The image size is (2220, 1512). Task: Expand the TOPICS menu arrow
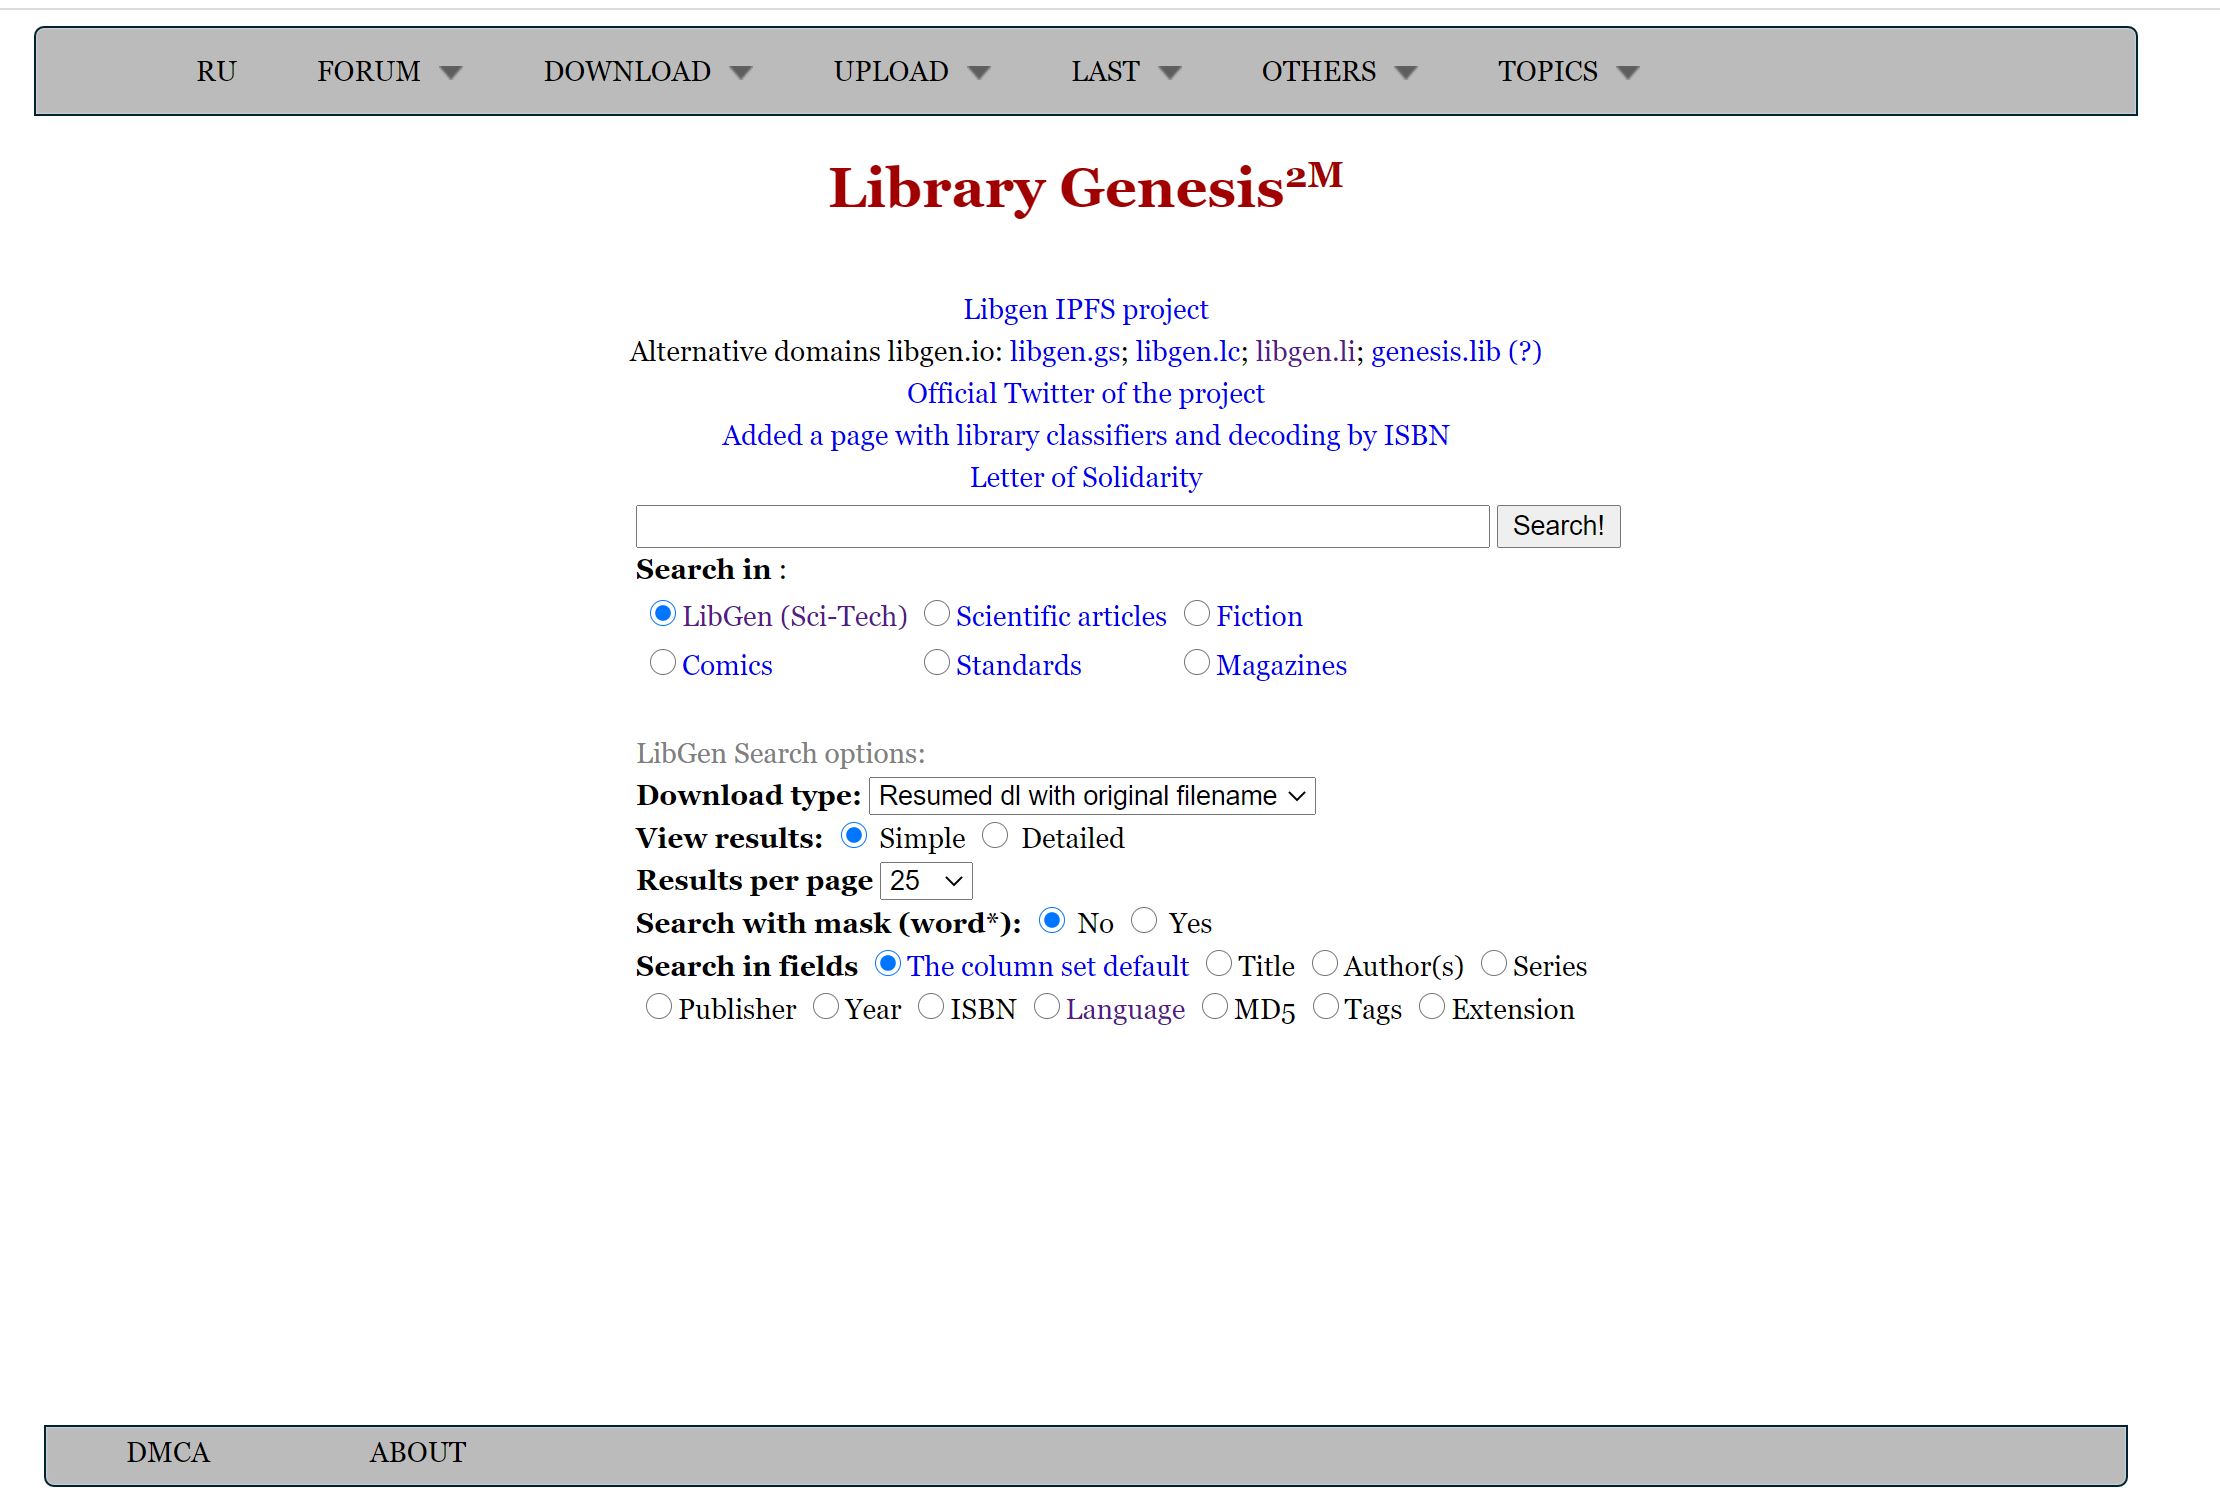[x=1628, y=72]
